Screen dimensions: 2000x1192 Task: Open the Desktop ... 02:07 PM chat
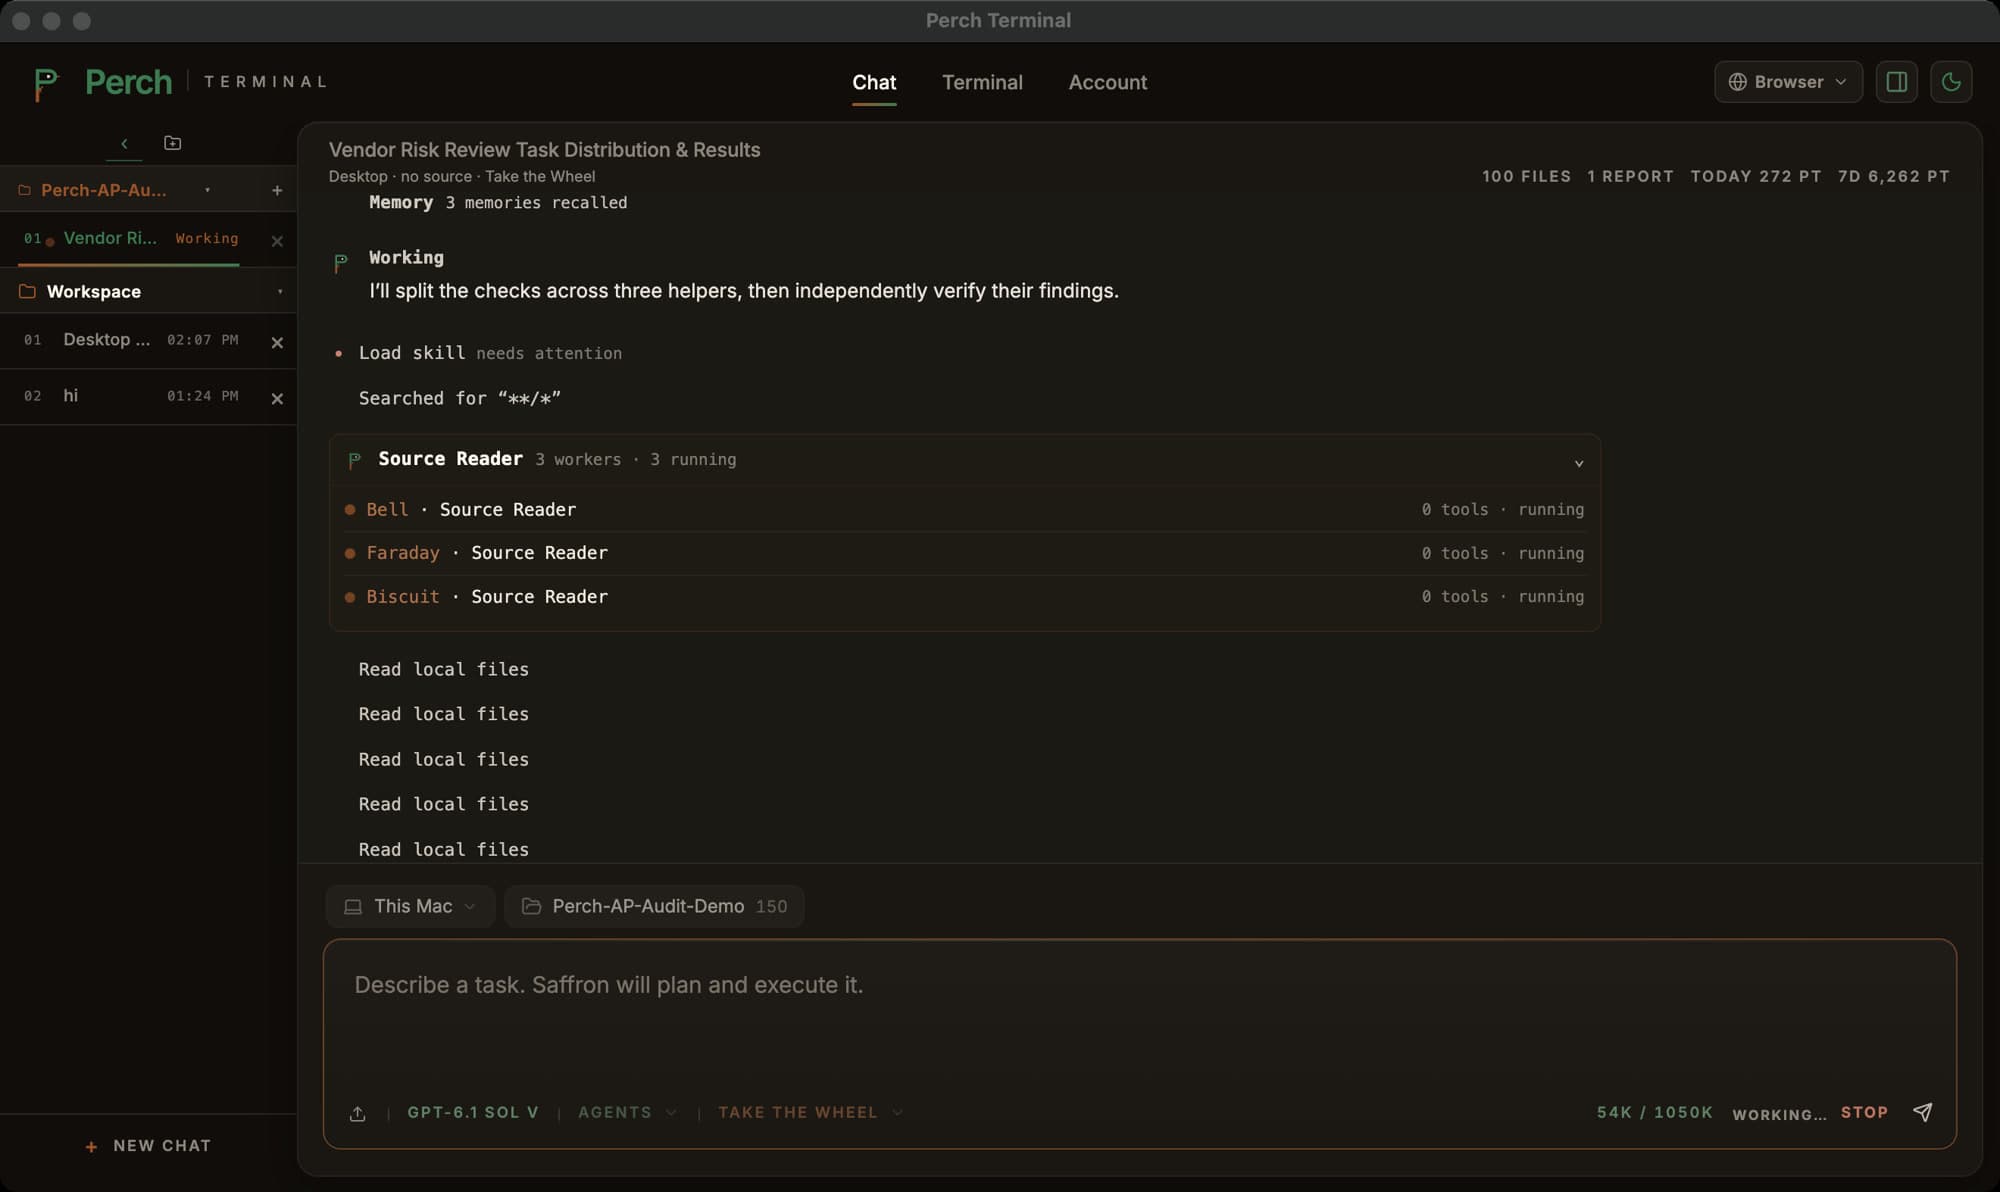130,340
